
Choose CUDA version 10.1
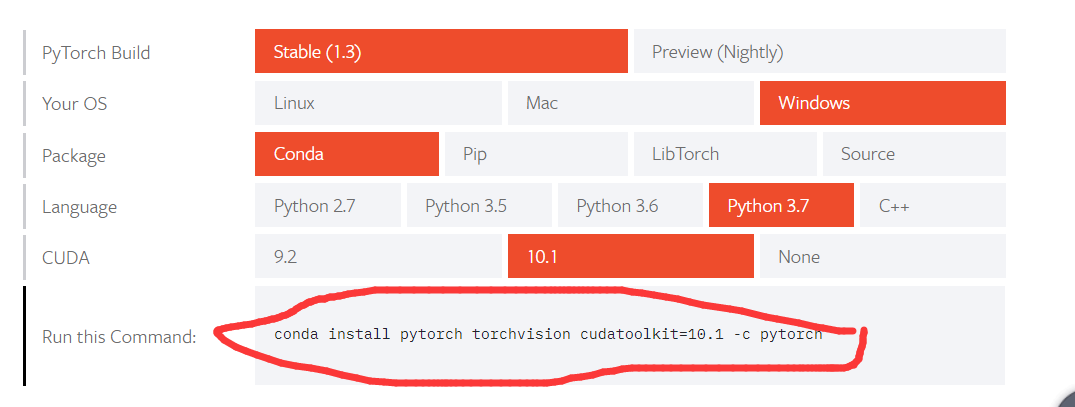[631, 256]
